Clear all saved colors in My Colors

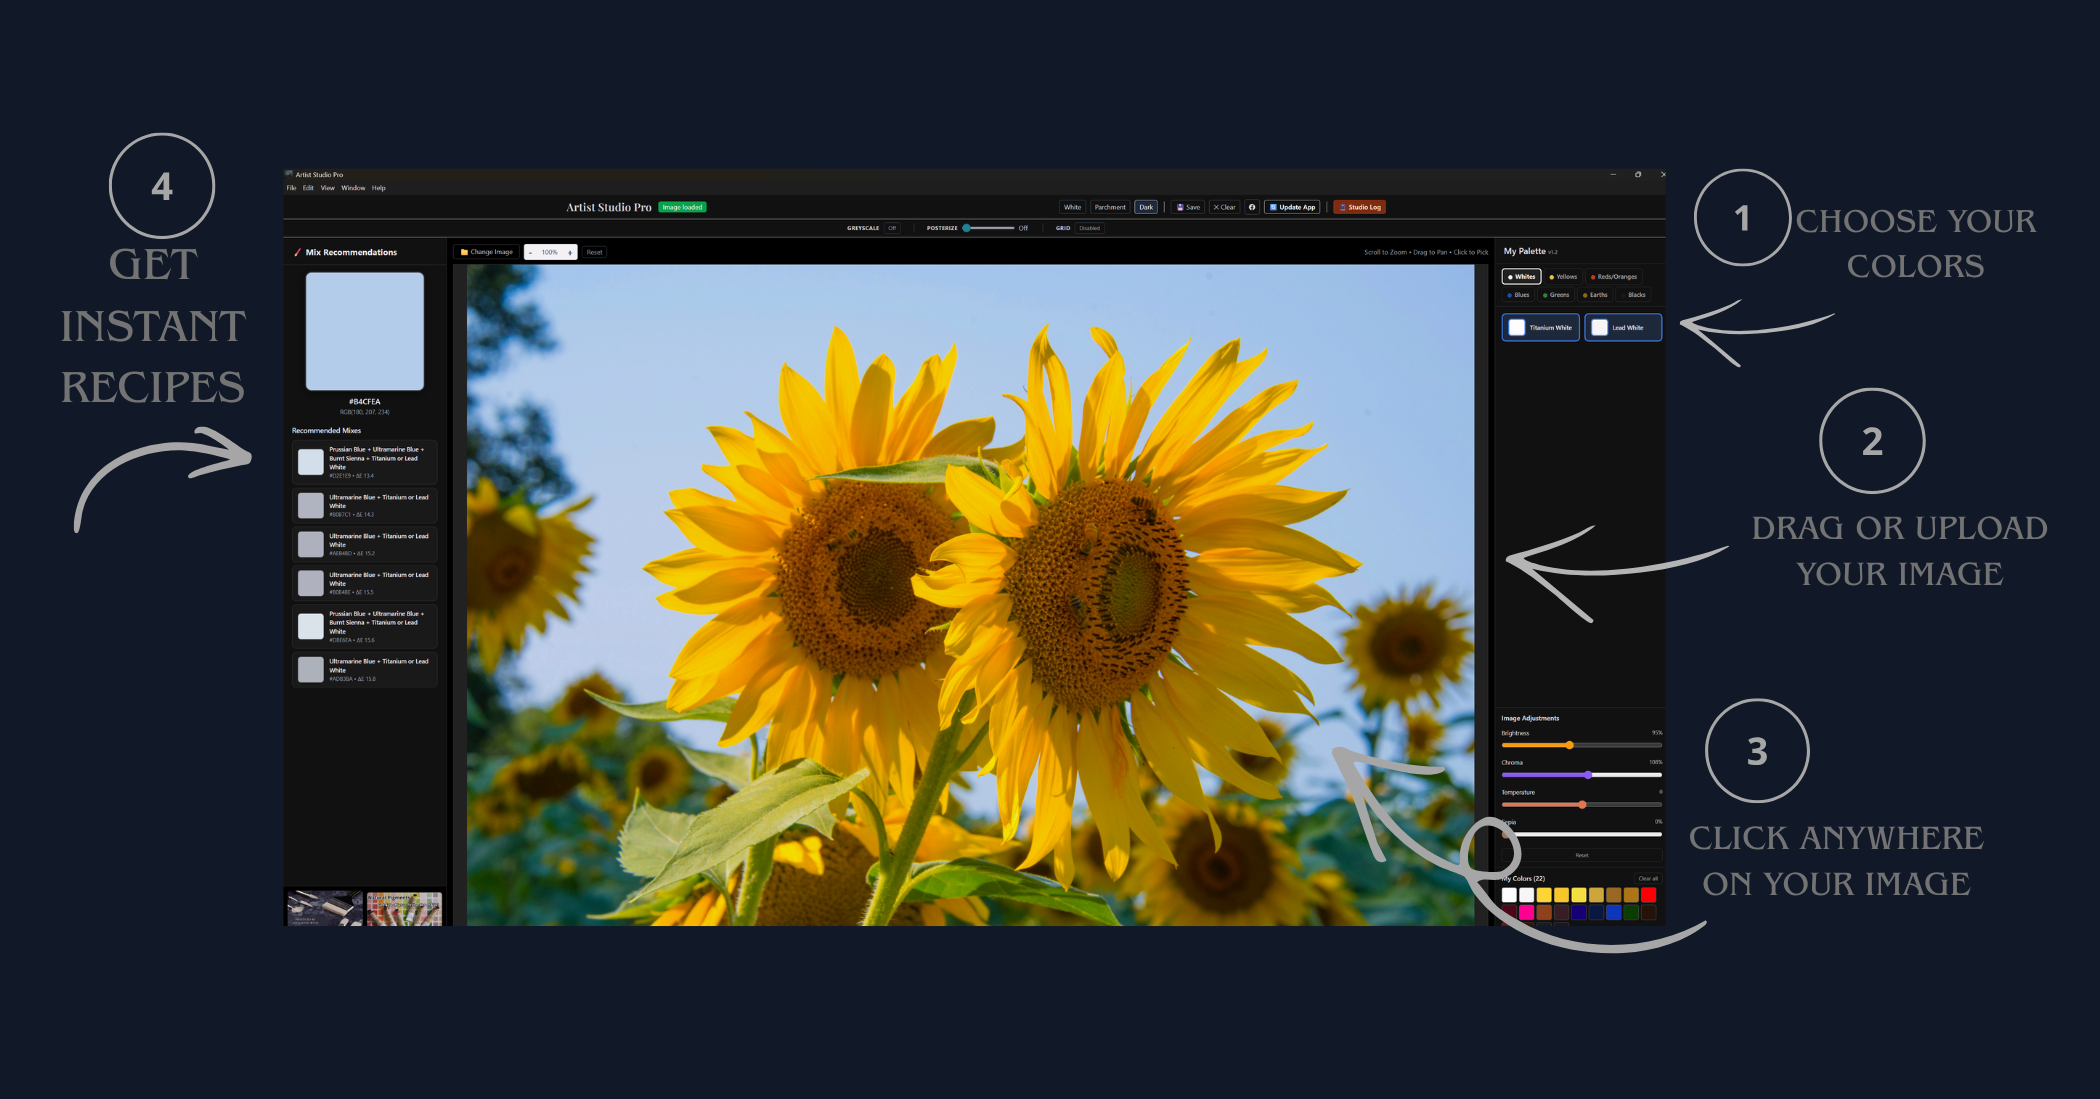point(1648,879)
